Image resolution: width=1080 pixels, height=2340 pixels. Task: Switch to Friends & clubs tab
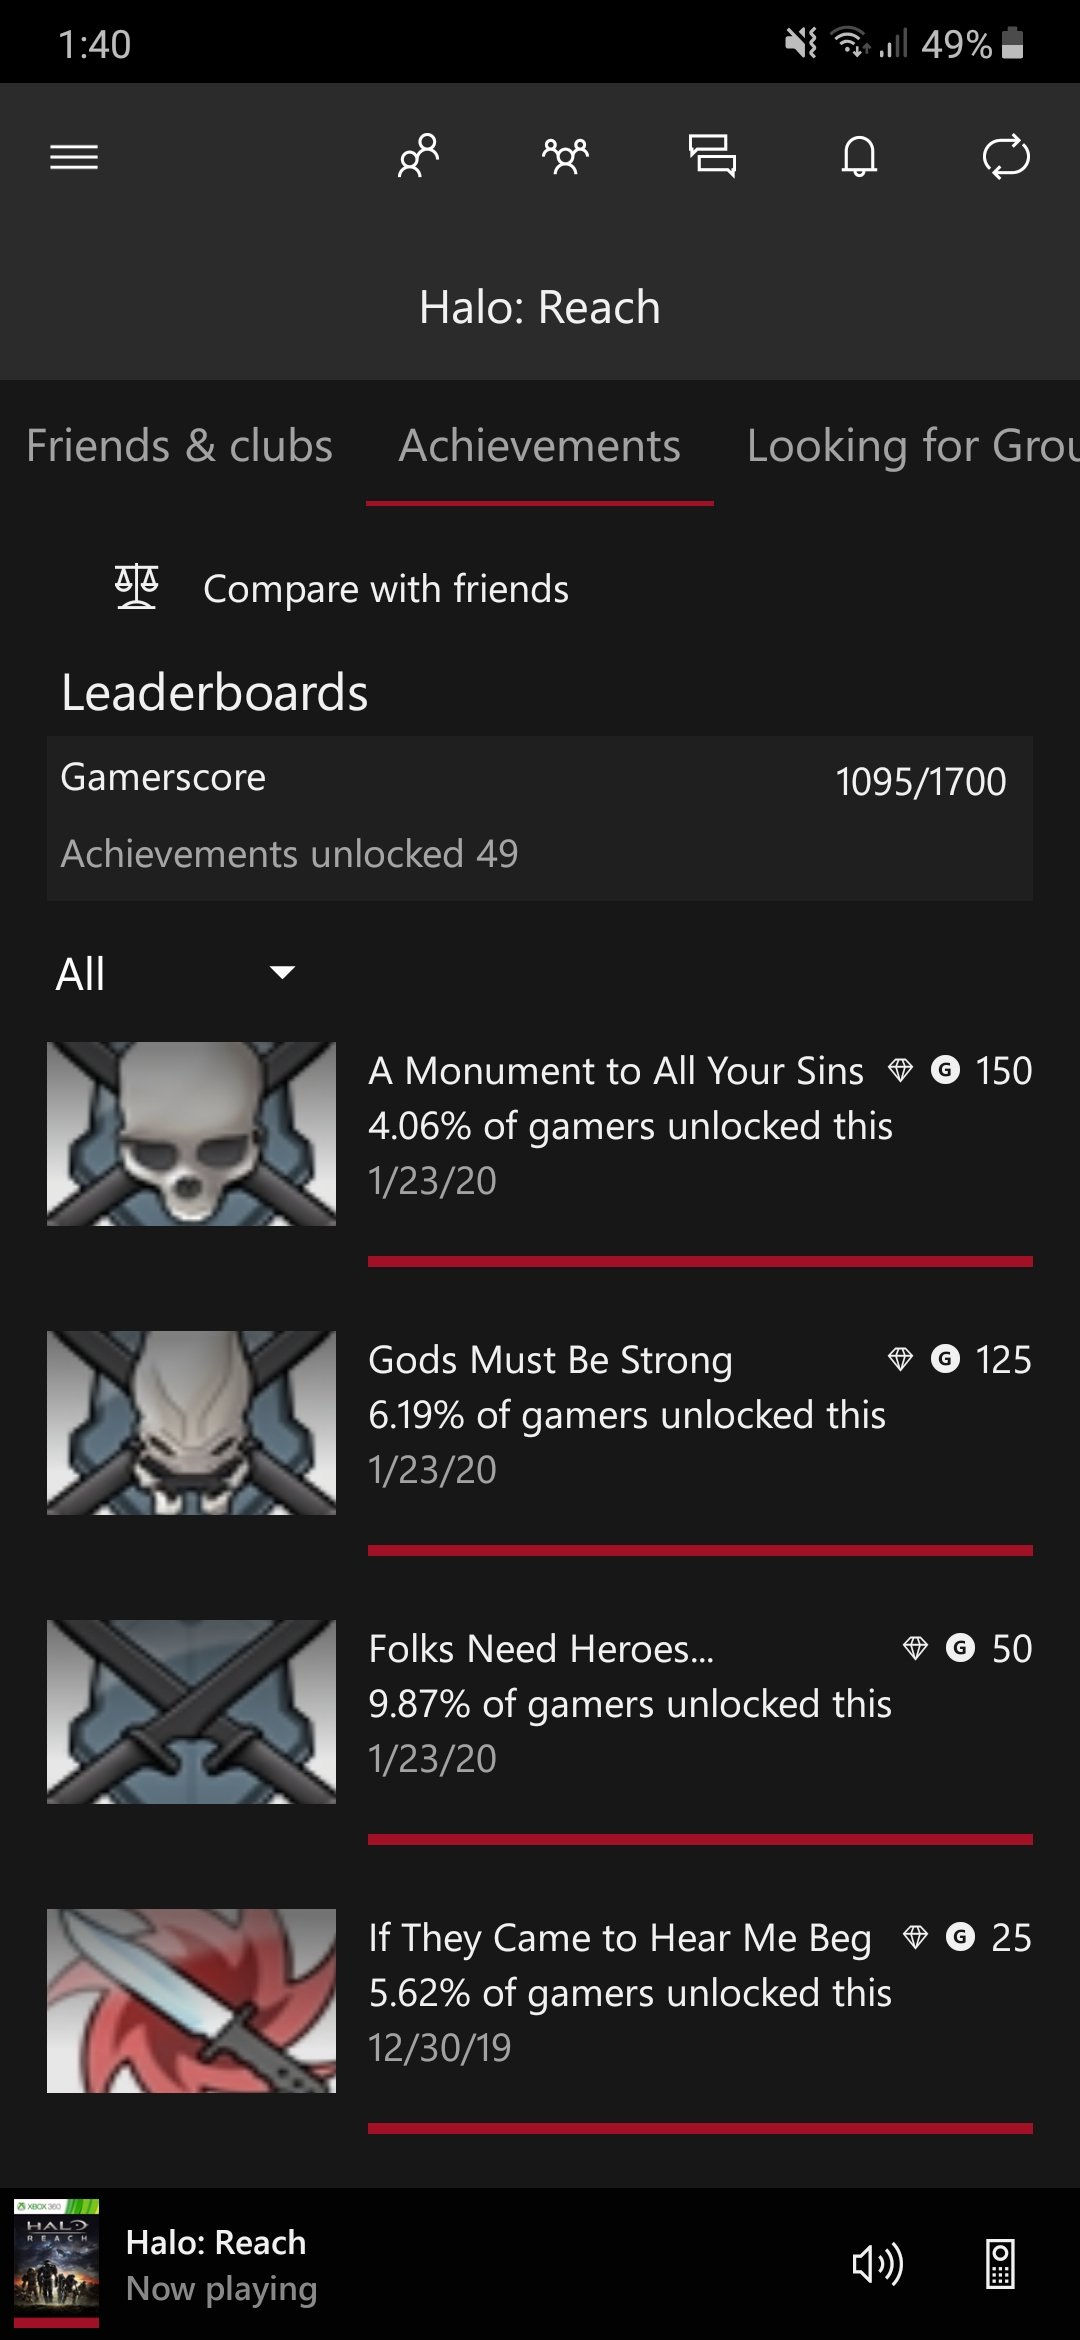pos(179,446)
